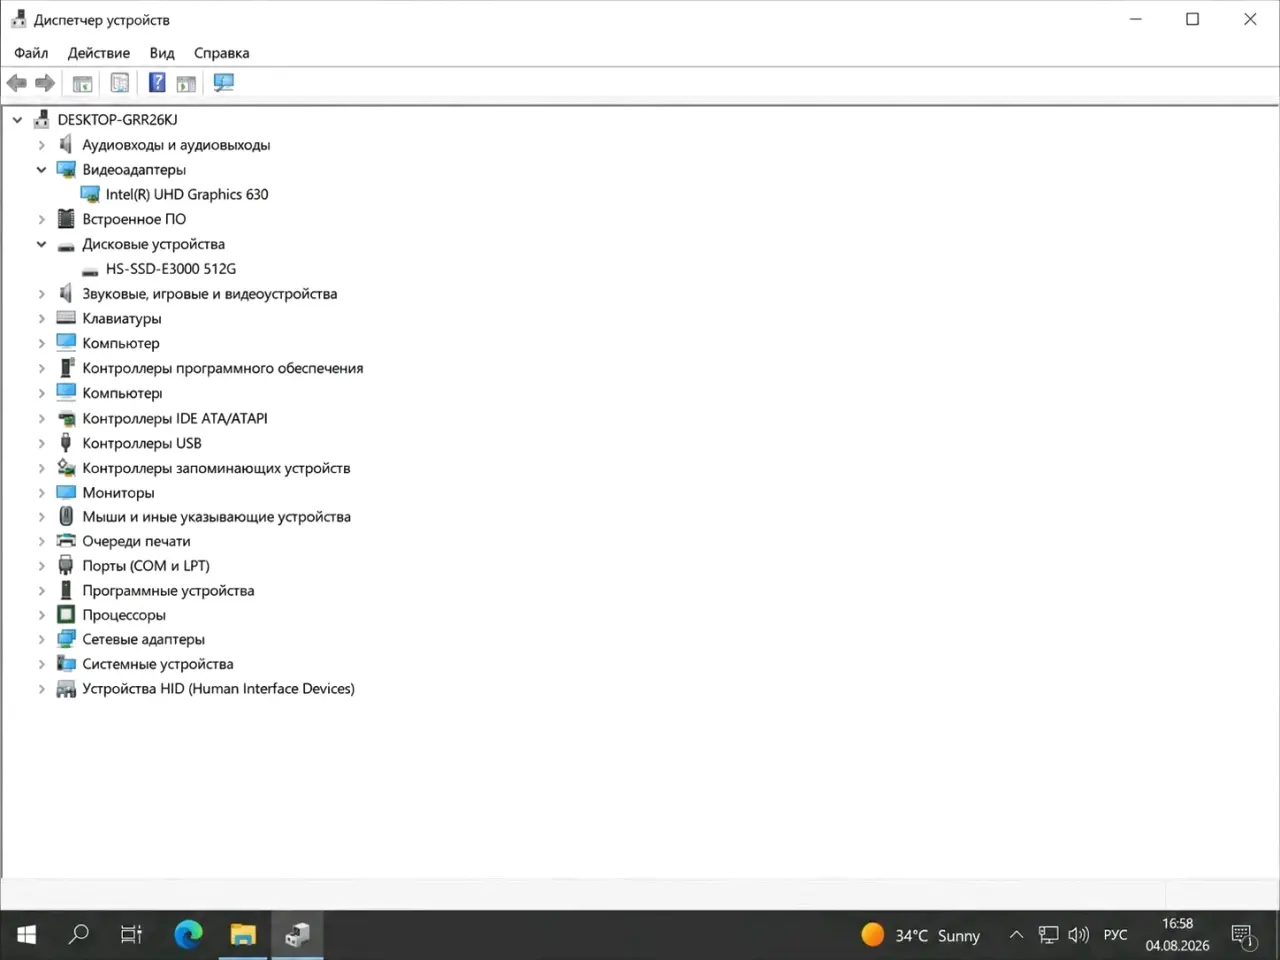Expand the Процессоры arrow

[x=41, y=615]
